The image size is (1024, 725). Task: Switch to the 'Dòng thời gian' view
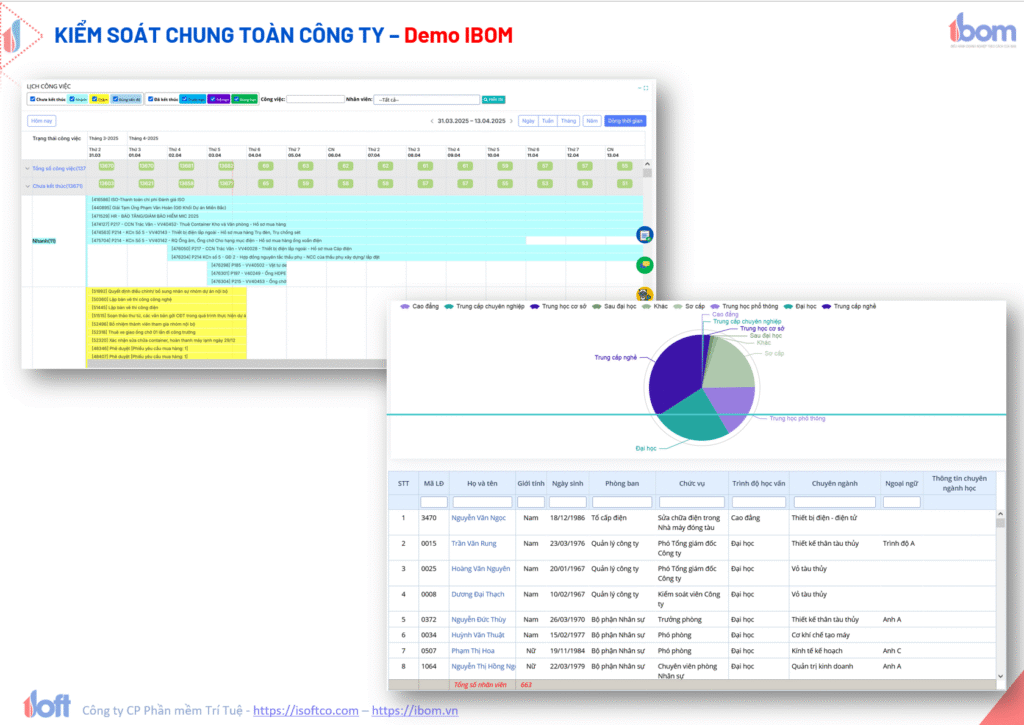[x=625, y=121]
